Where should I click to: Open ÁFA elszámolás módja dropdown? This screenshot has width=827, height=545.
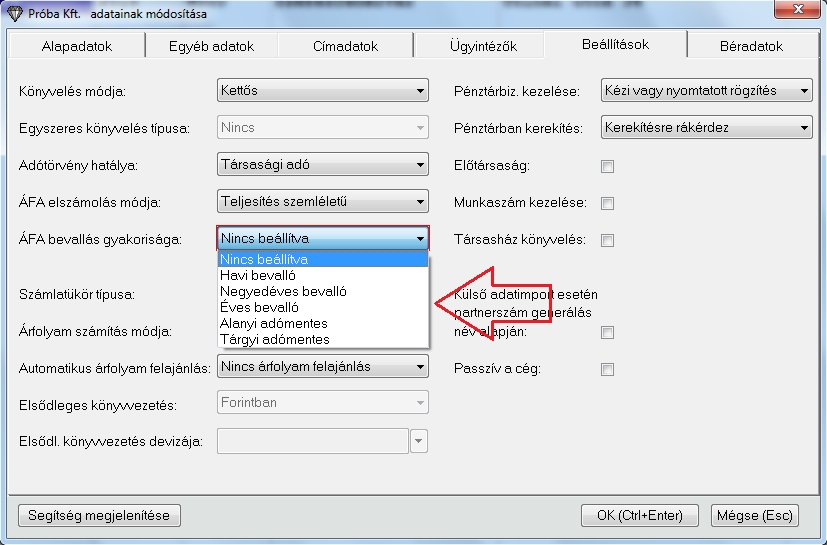[322, 202]
